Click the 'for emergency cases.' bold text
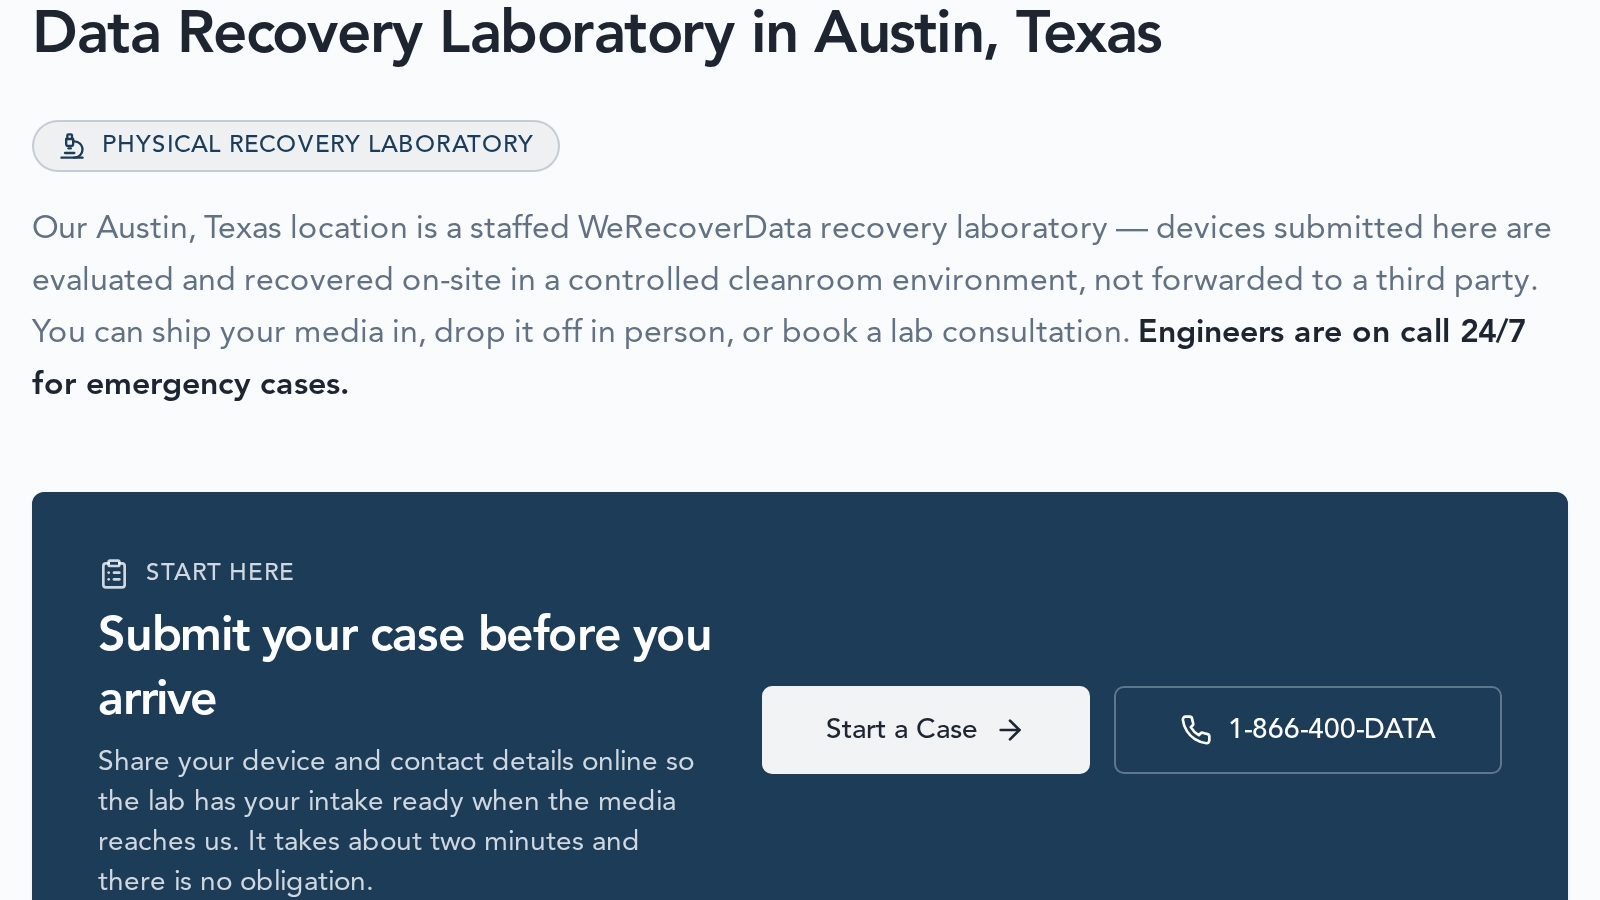Screen dimensions: 1600x900 190,384
